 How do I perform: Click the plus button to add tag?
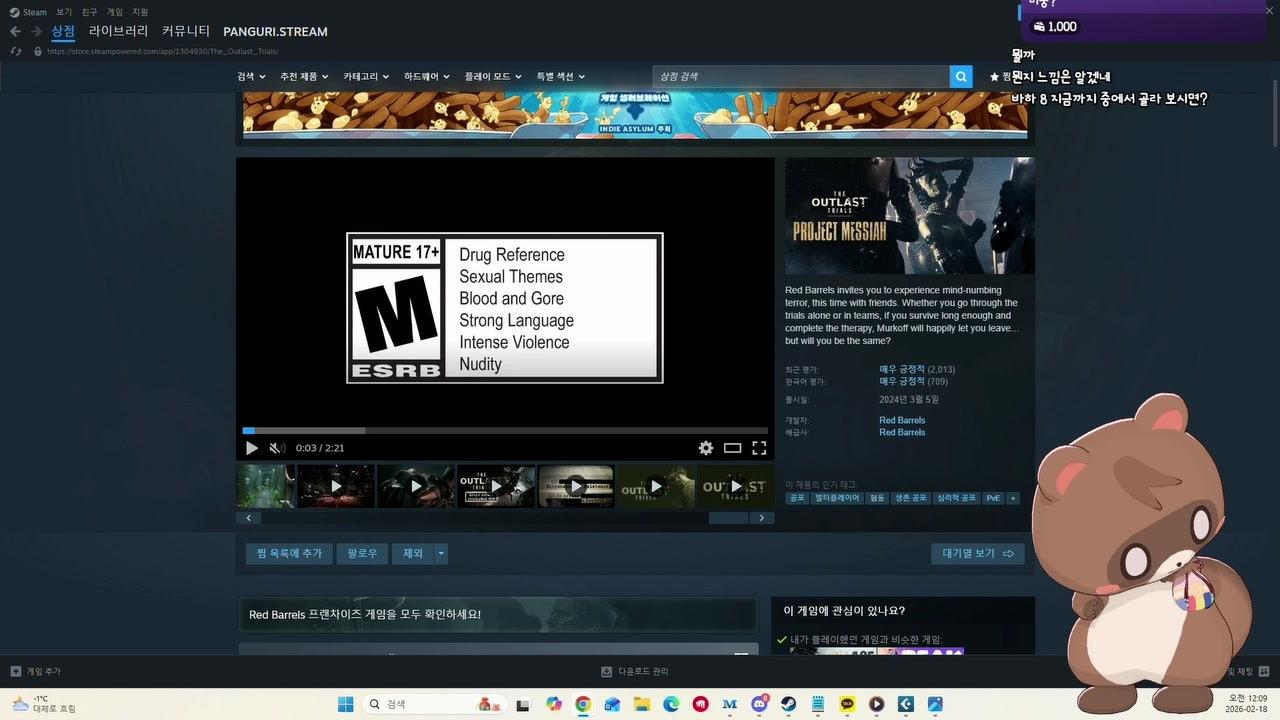point(1012,498)
